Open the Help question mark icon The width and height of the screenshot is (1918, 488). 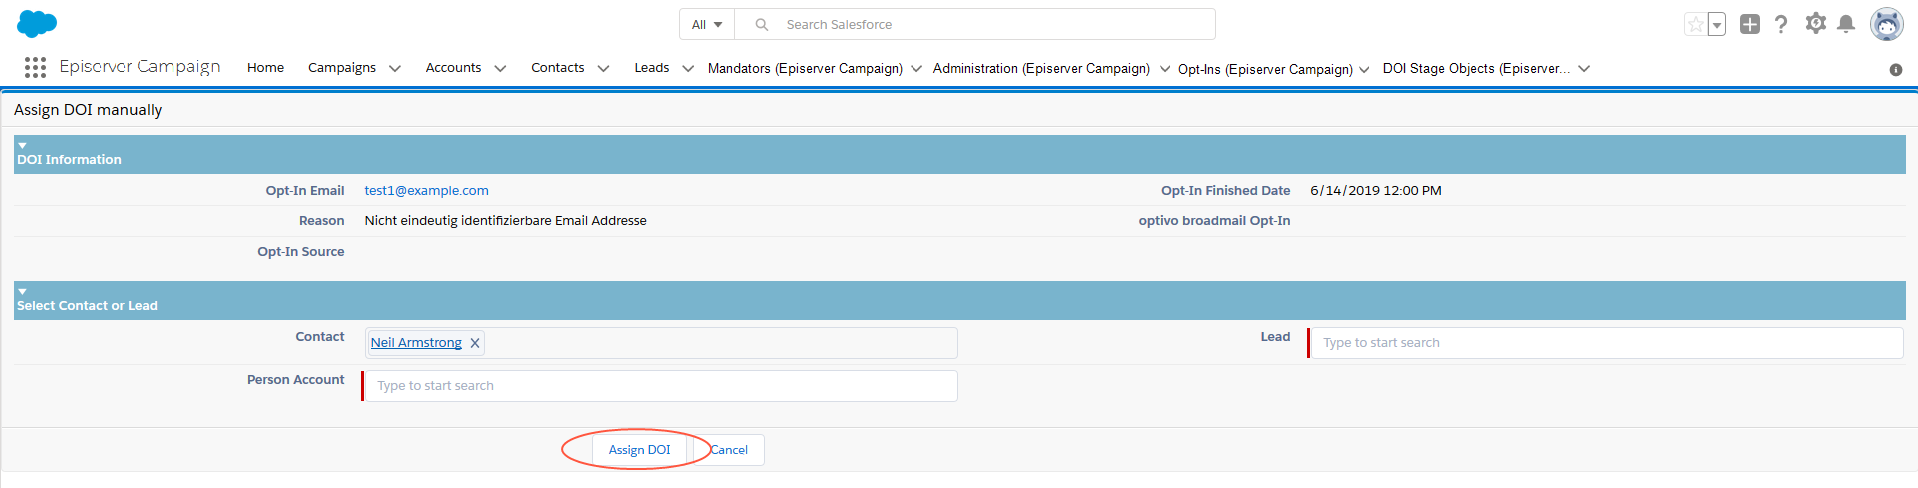tap(1781, 25)
